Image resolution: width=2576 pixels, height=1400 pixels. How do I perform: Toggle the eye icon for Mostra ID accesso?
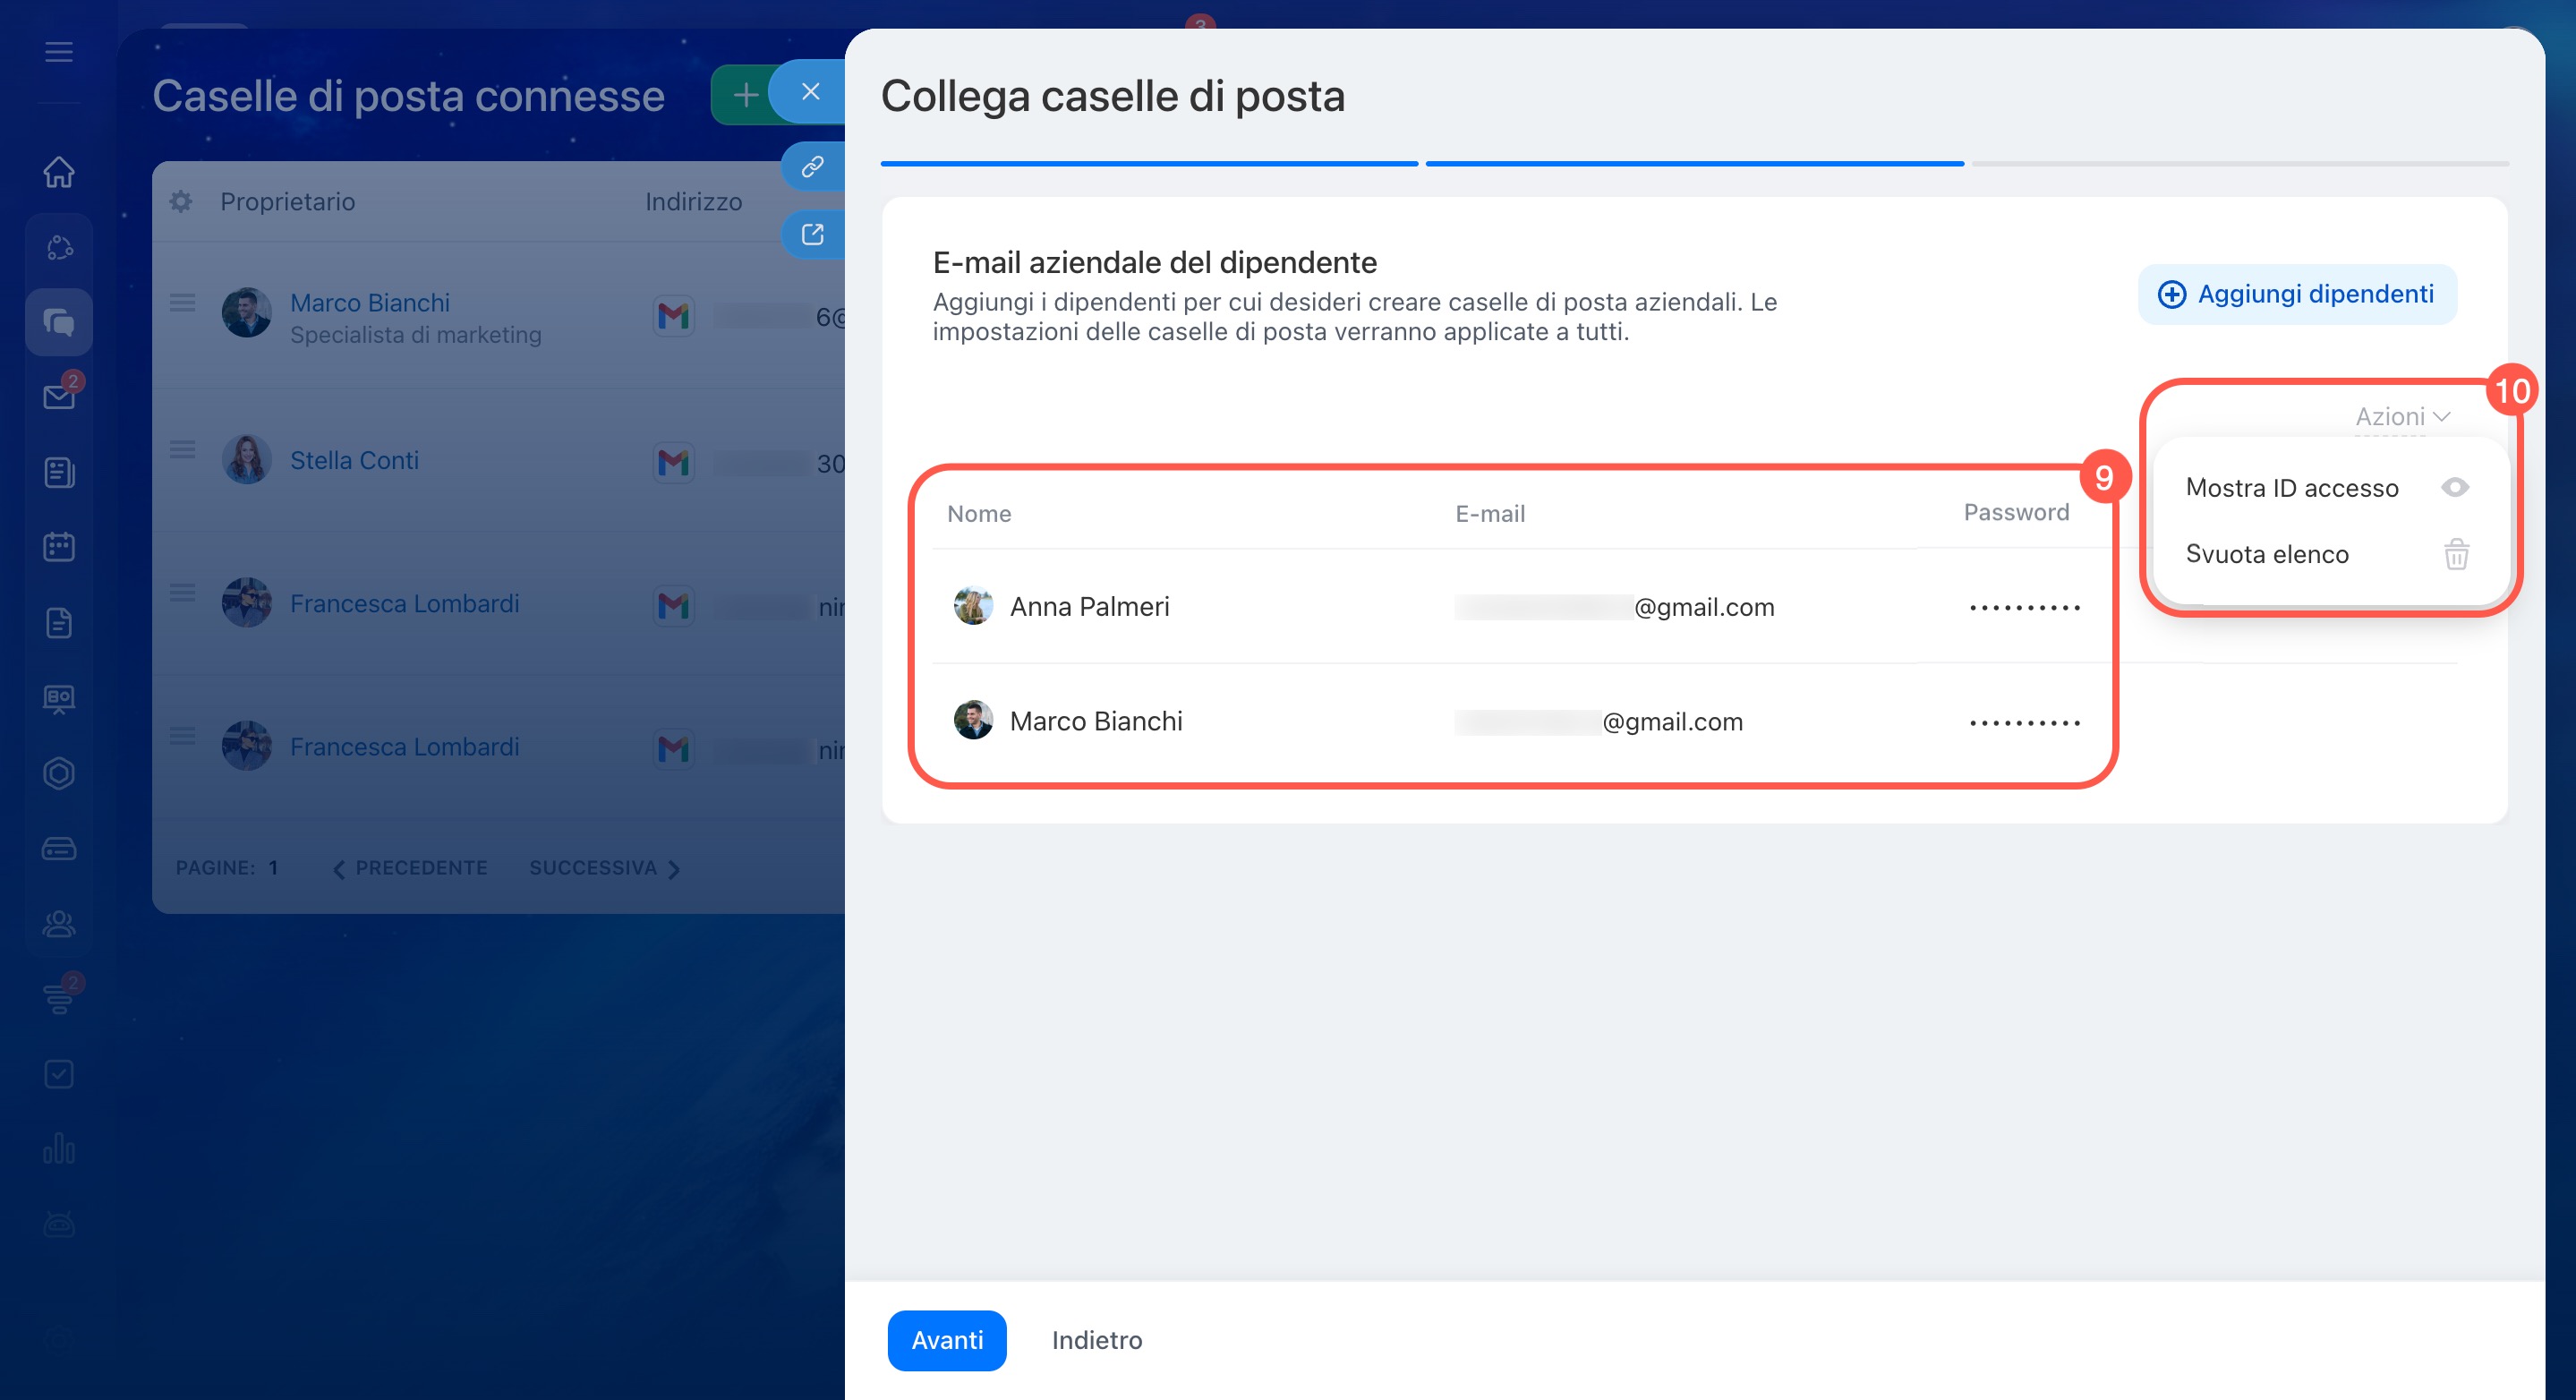click(2455, 487)
